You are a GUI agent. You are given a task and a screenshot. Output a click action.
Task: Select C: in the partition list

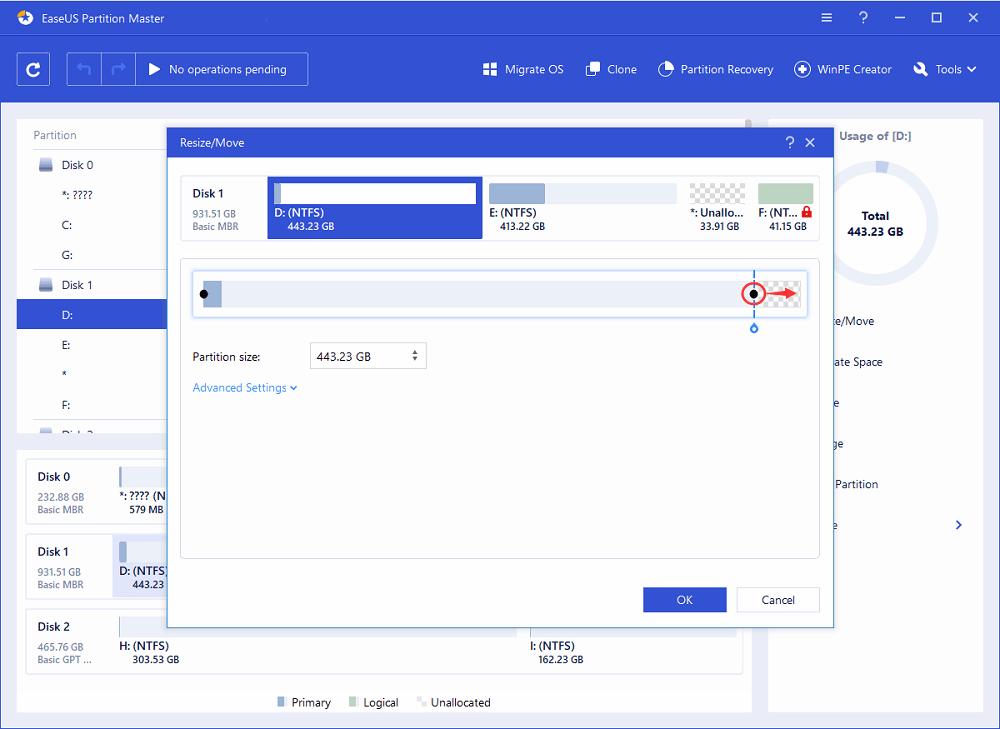(x=67, y=225)
